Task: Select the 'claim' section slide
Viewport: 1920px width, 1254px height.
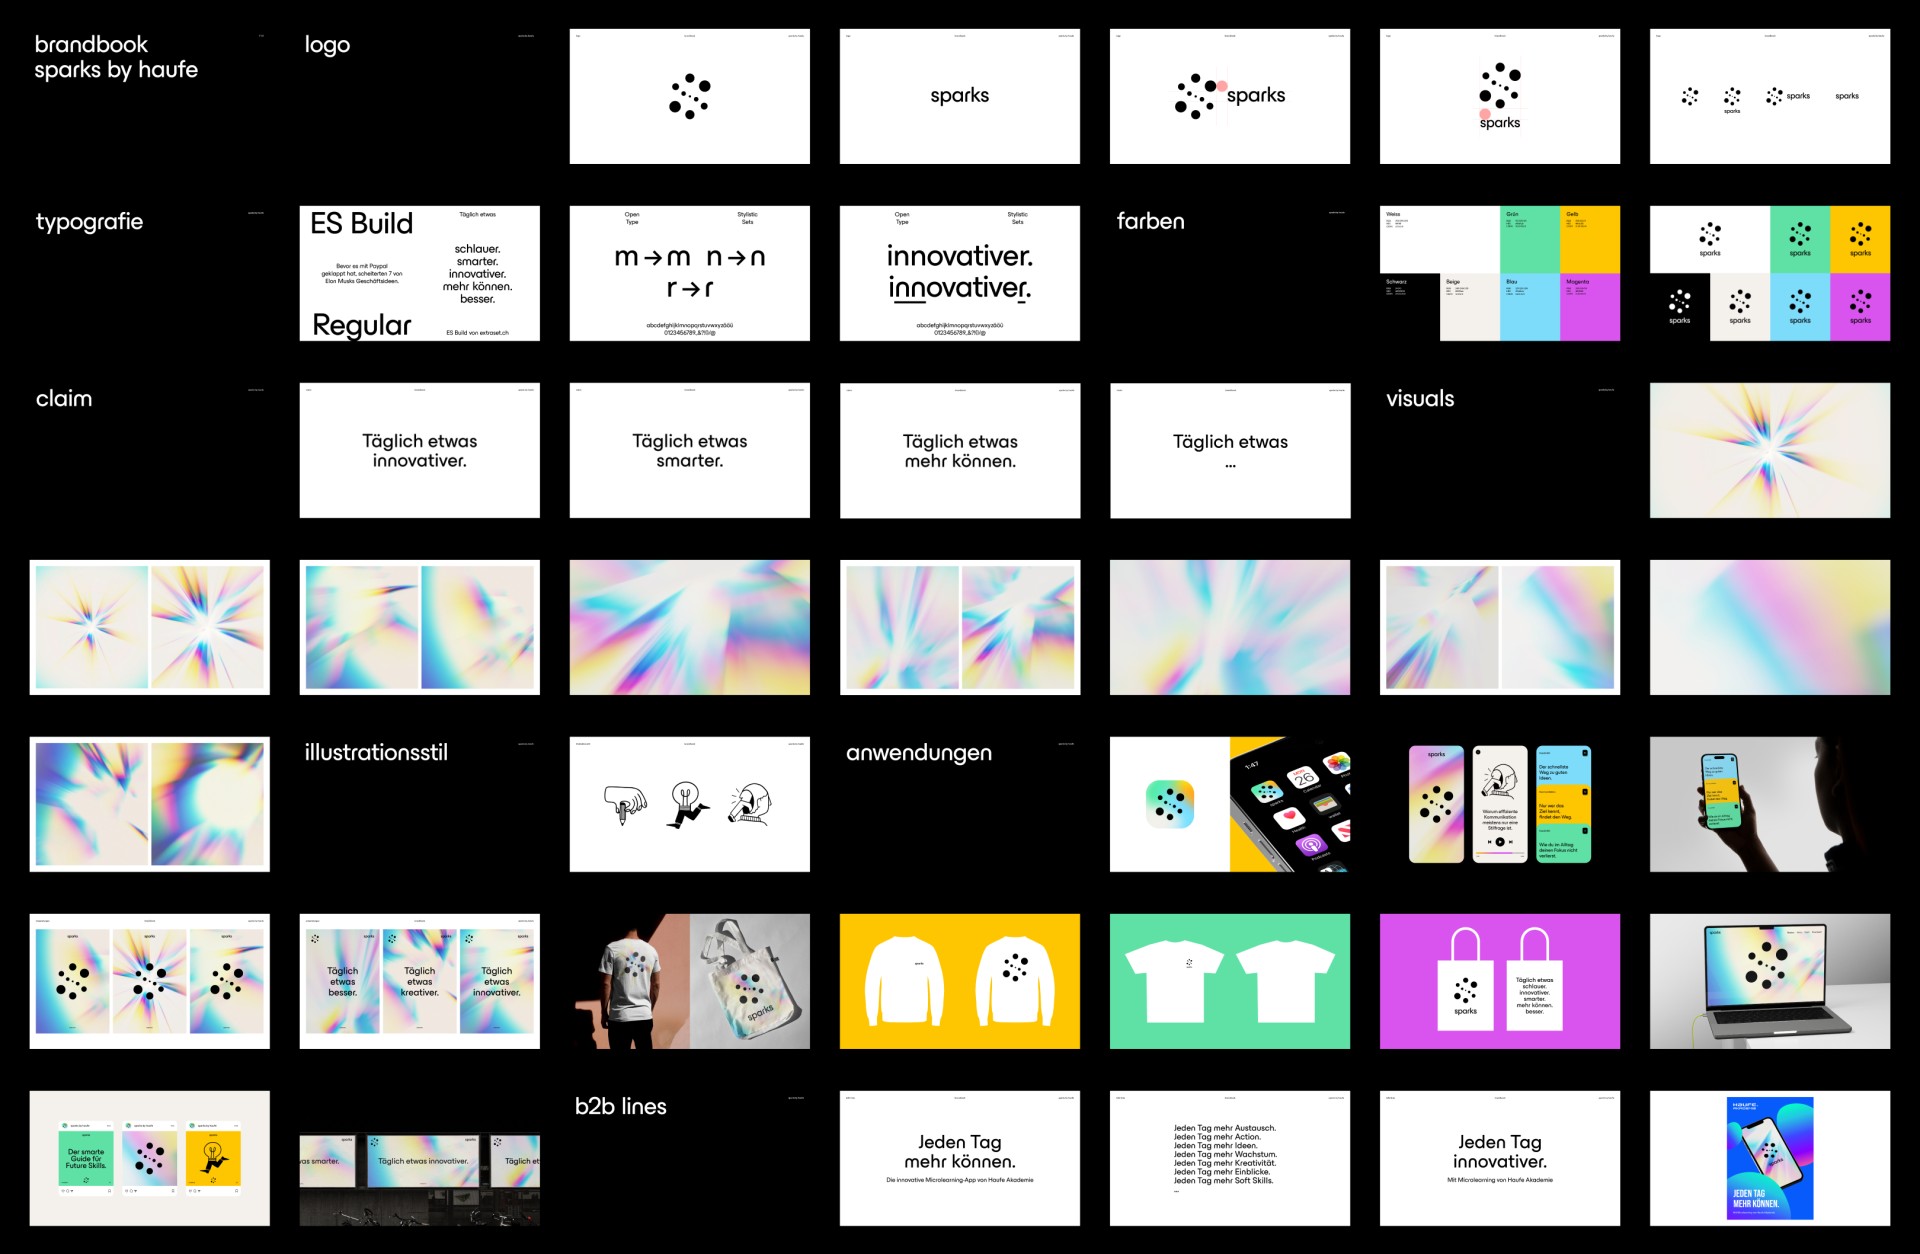Action: tap(150, 450)
